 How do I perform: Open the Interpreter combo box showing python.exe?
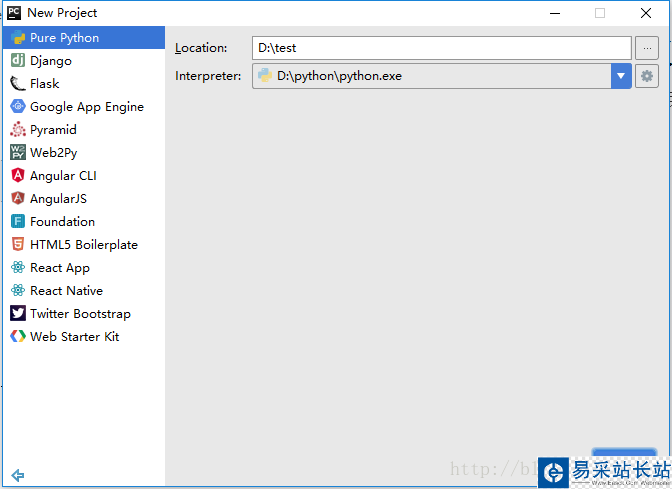pyautogui.click(x=432, y=76)
